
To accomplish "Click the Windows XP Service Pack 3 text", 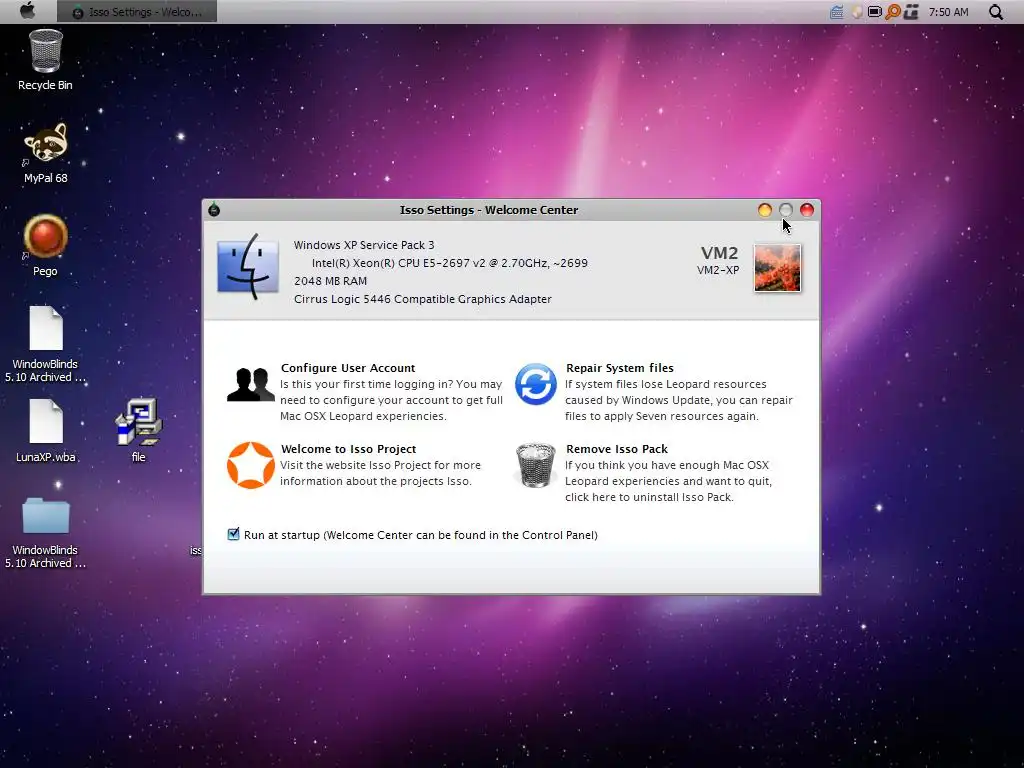I will (x=364, y=245).
